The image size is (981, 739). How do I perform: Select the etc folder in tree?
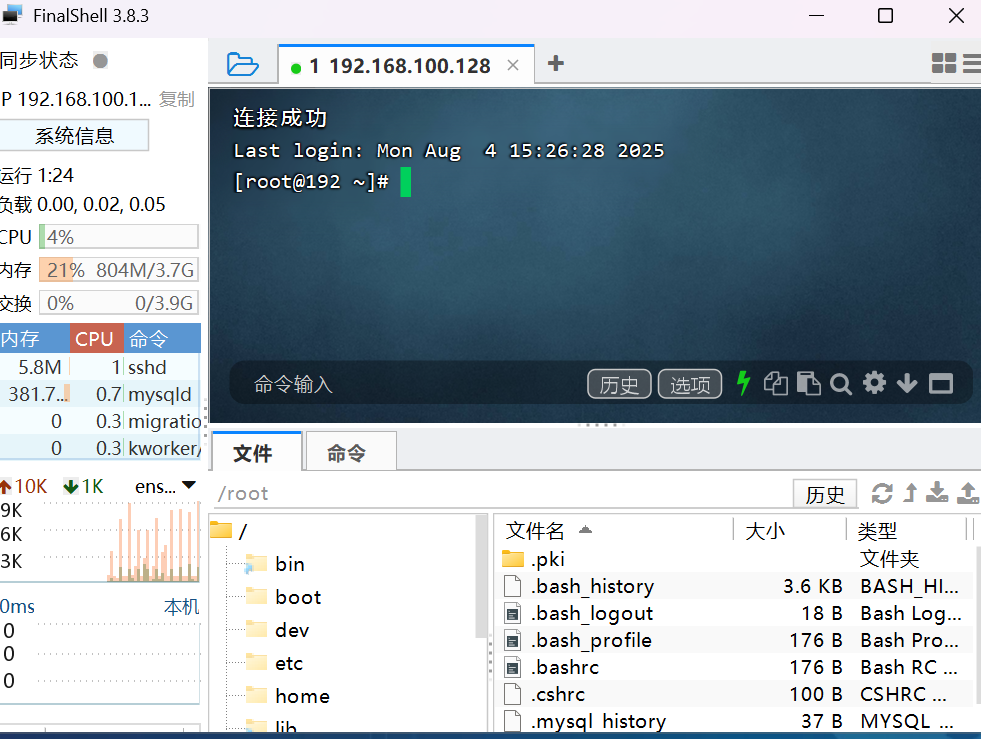coord(274,663)
